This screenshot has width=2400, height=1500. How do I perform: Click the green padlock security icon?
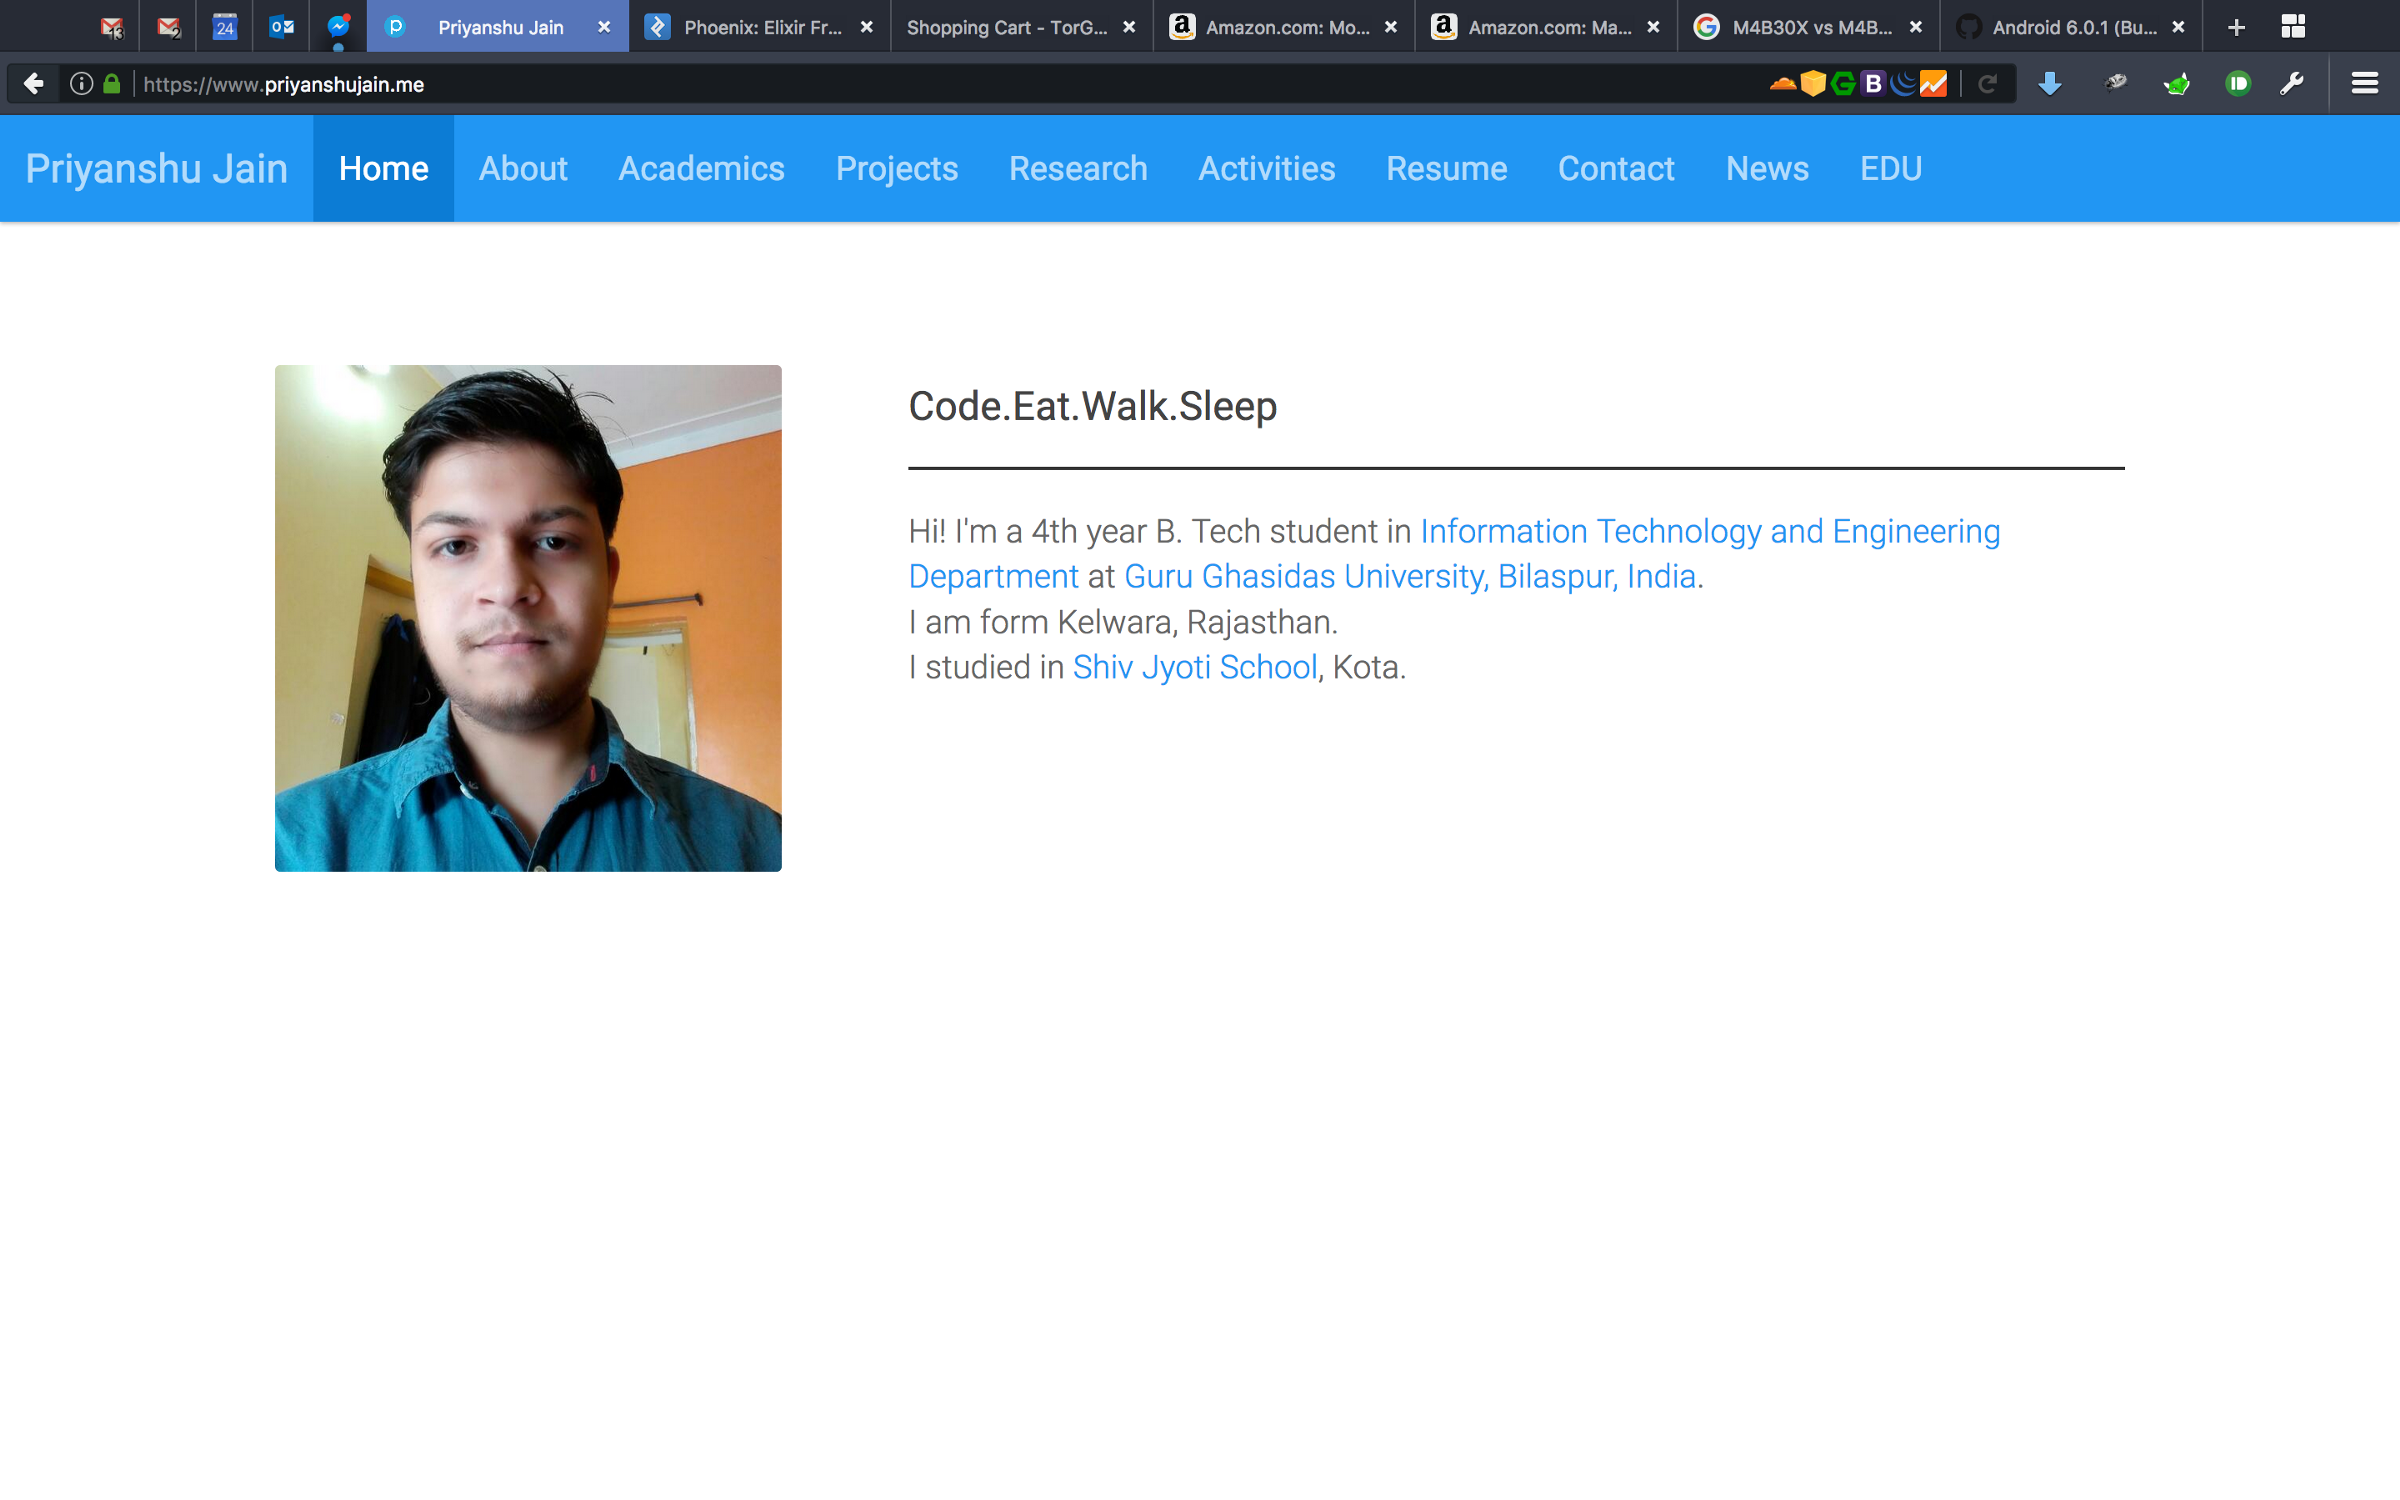(112, 84)
